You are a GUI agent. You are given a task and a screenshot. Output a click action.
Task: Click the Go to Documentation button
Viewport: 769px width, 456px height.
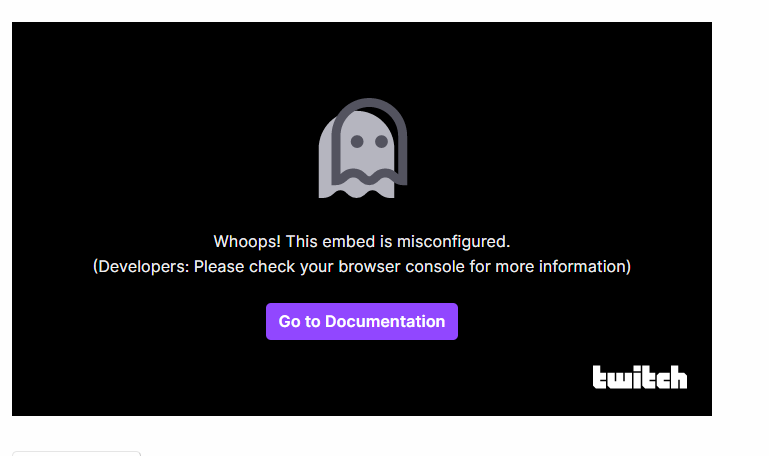tap(362, 322)
